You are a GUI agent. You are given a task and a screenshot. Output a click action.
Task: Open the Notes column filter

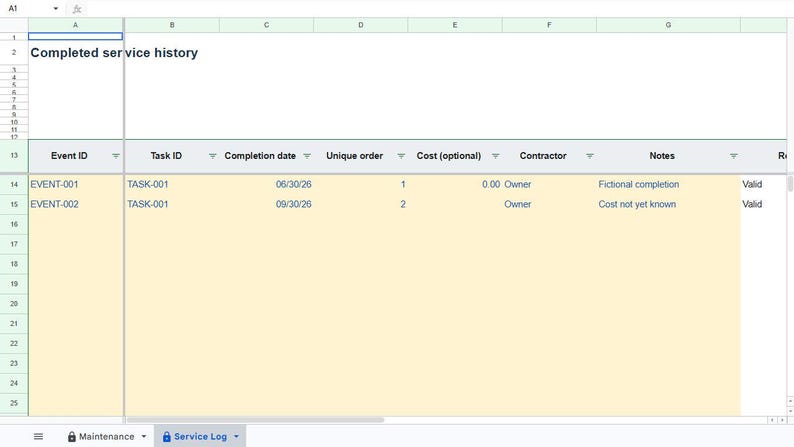click(733, 156)
